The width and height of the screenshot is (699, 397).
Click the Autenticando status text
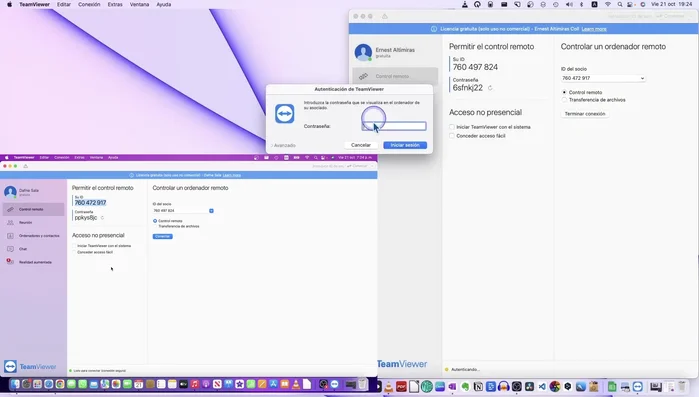pos(465,369)
